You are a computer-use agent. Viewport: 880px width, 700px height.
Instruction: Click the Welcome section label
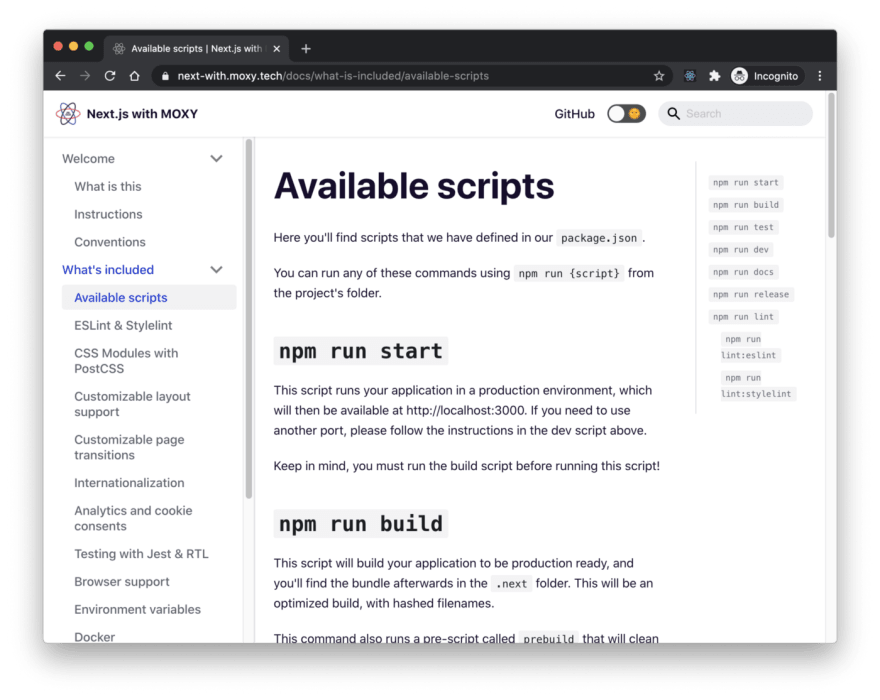pos(88,159)
